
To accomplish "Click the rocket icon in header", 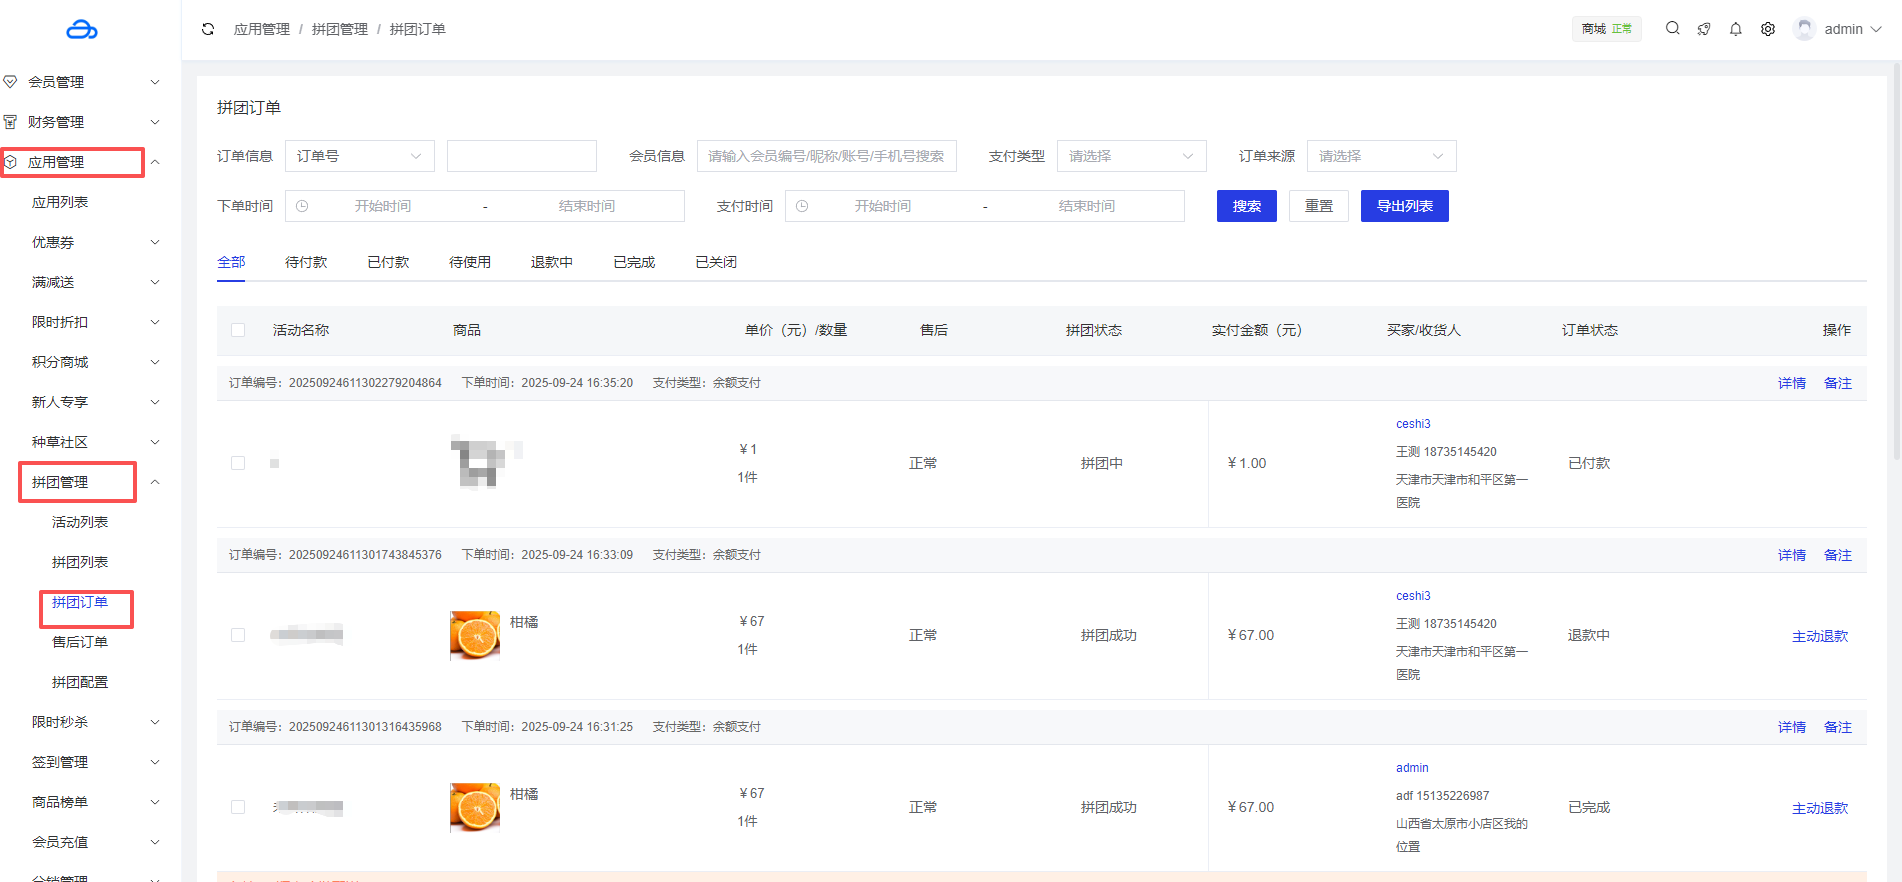I will pyautogui.click(x=1704, y=29).
